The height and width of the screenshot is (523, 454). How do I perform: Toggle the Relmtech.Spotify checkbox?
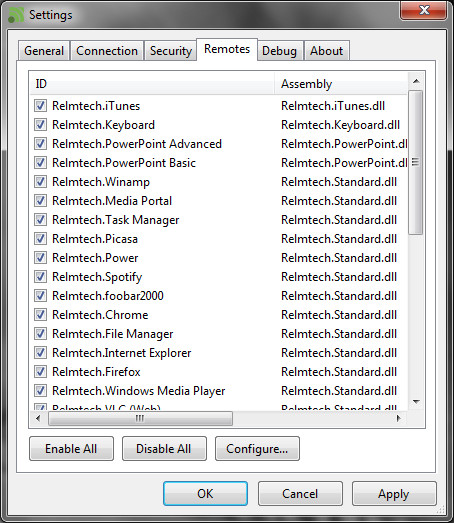tap(40, 277)
